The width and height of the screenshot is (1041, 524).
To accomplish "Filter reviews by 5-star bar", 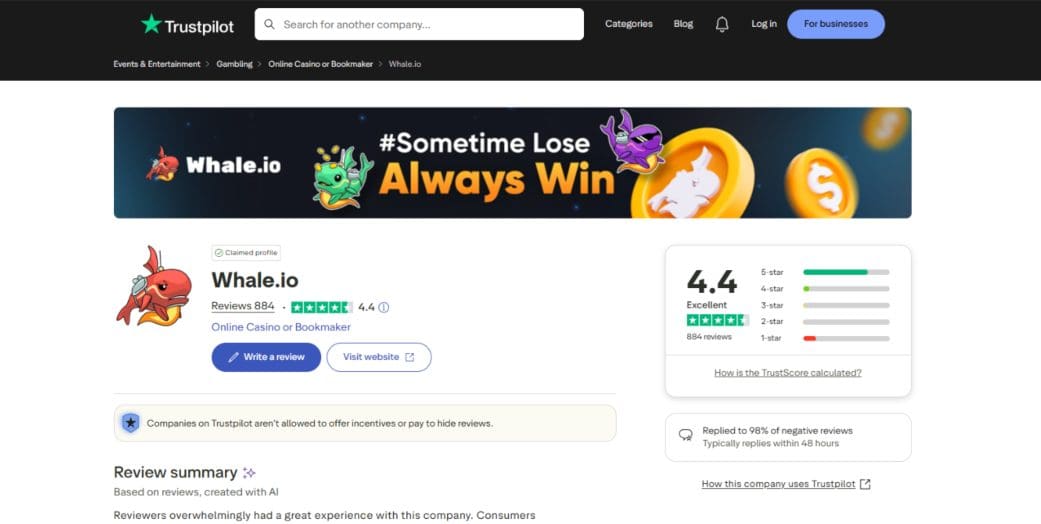I will tap(845, 272).
